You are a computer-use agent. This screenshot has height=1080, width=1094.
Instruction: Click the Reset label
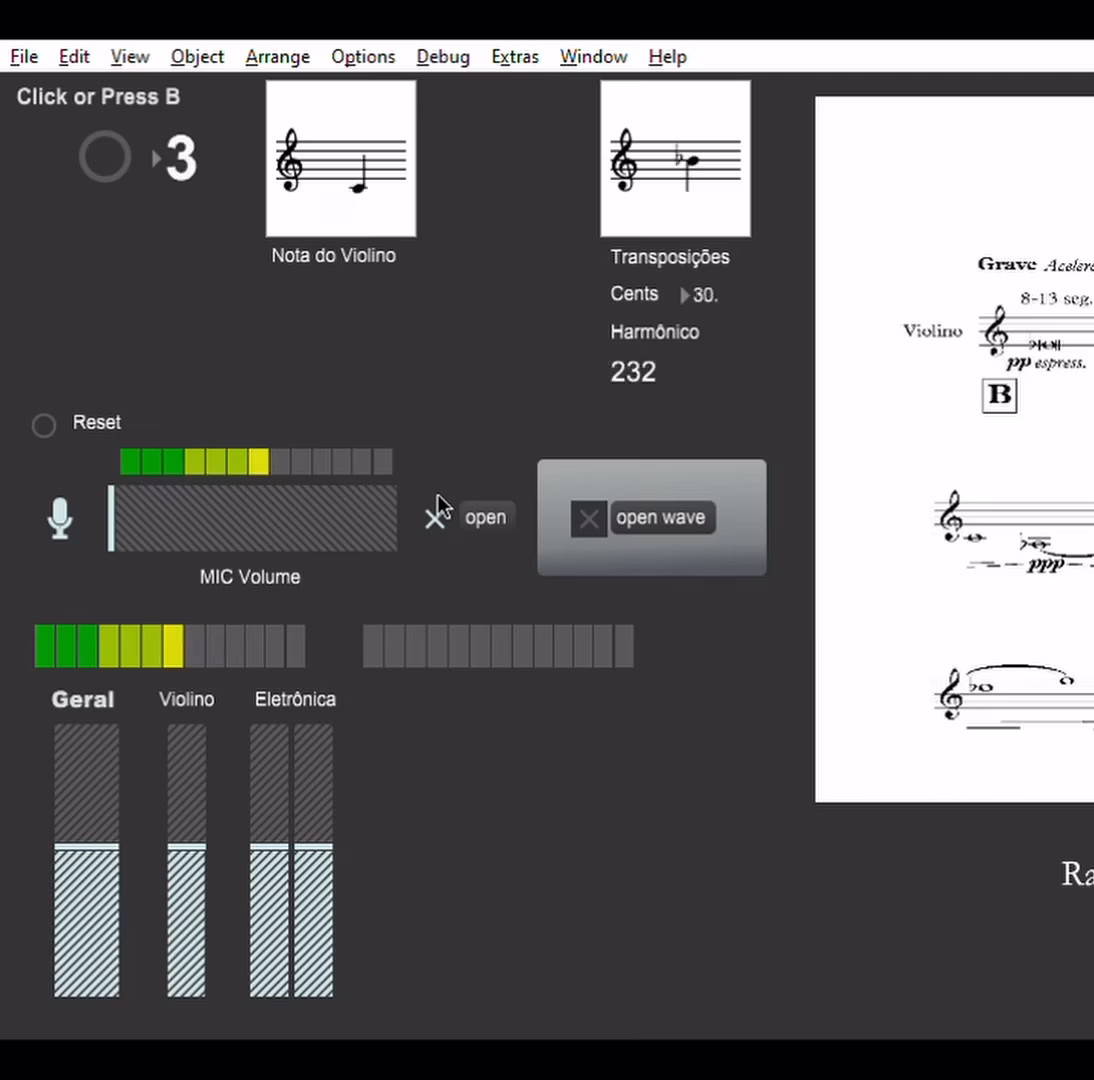[97, 422]
